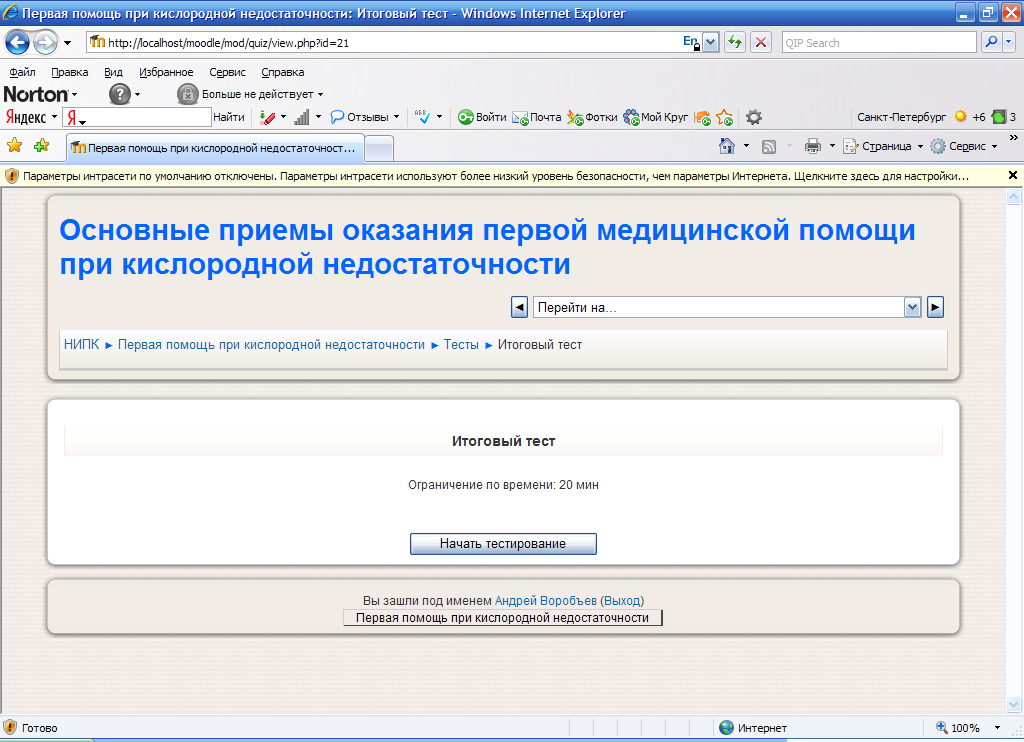Open the 'Перейти на...' dropdown
This screenshot has width=1024, height=742.
pyautogui.click(x=727, y=307)
